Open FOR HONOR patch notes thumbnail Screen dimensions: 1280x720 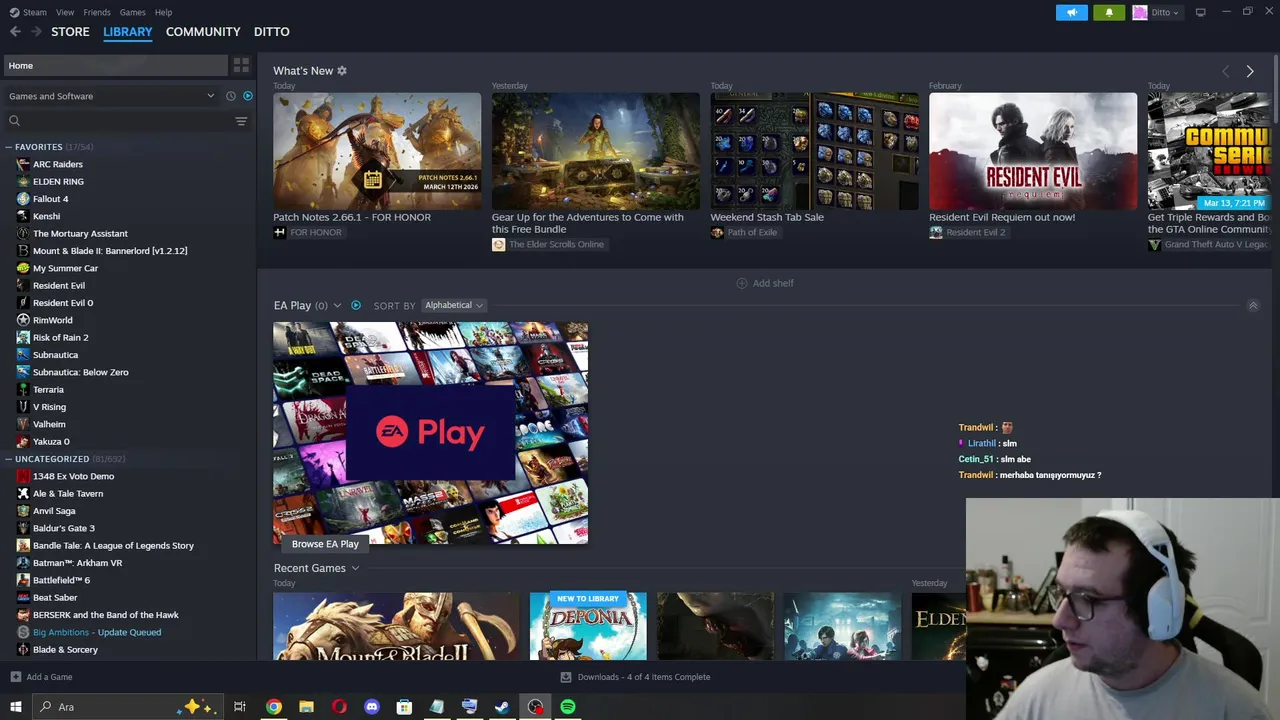377,151
